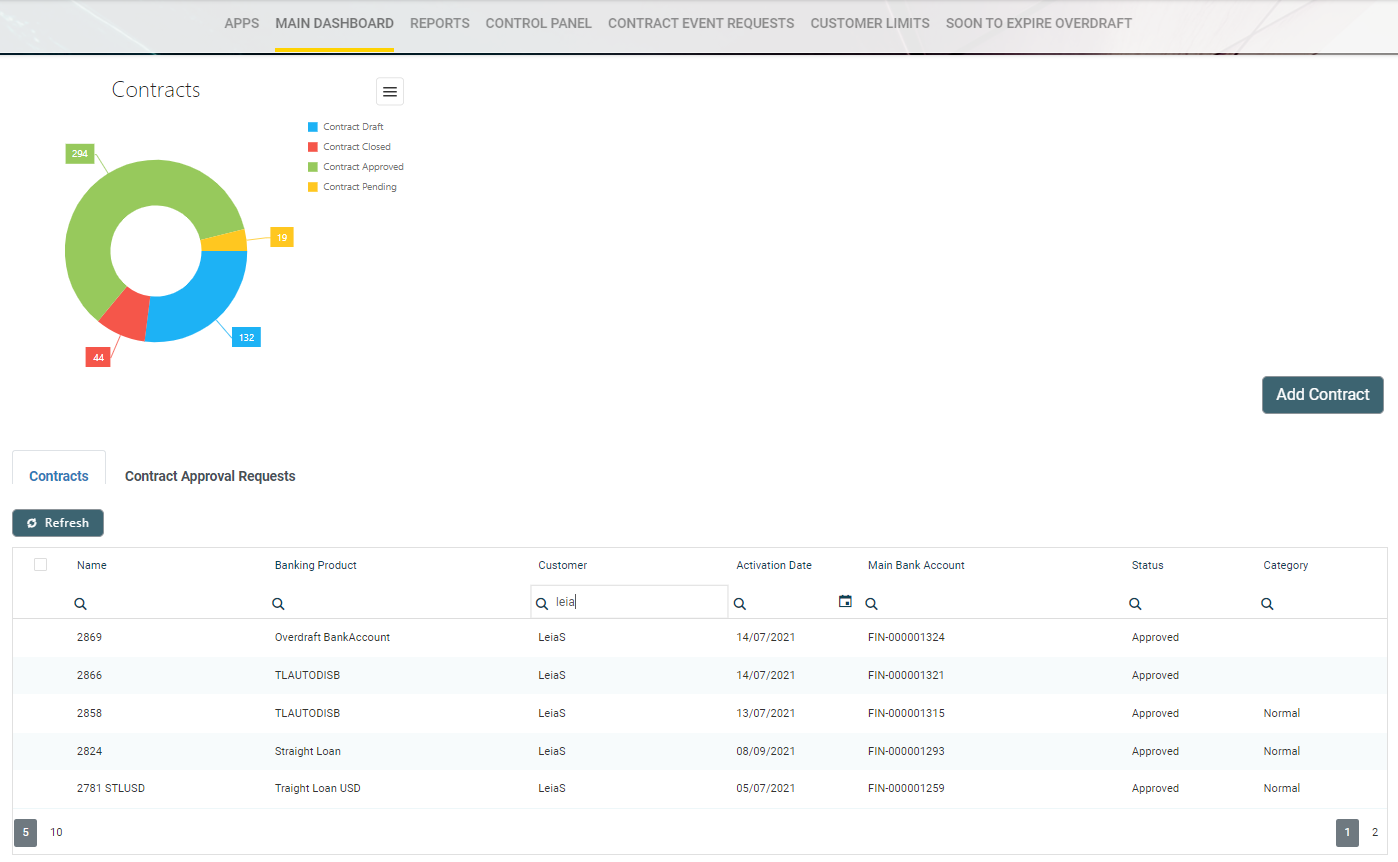The width and height of the screenshot is (1398, 862).
Task: Click the Main Bank Account filter search icon
Action: [x=872, y=604]
